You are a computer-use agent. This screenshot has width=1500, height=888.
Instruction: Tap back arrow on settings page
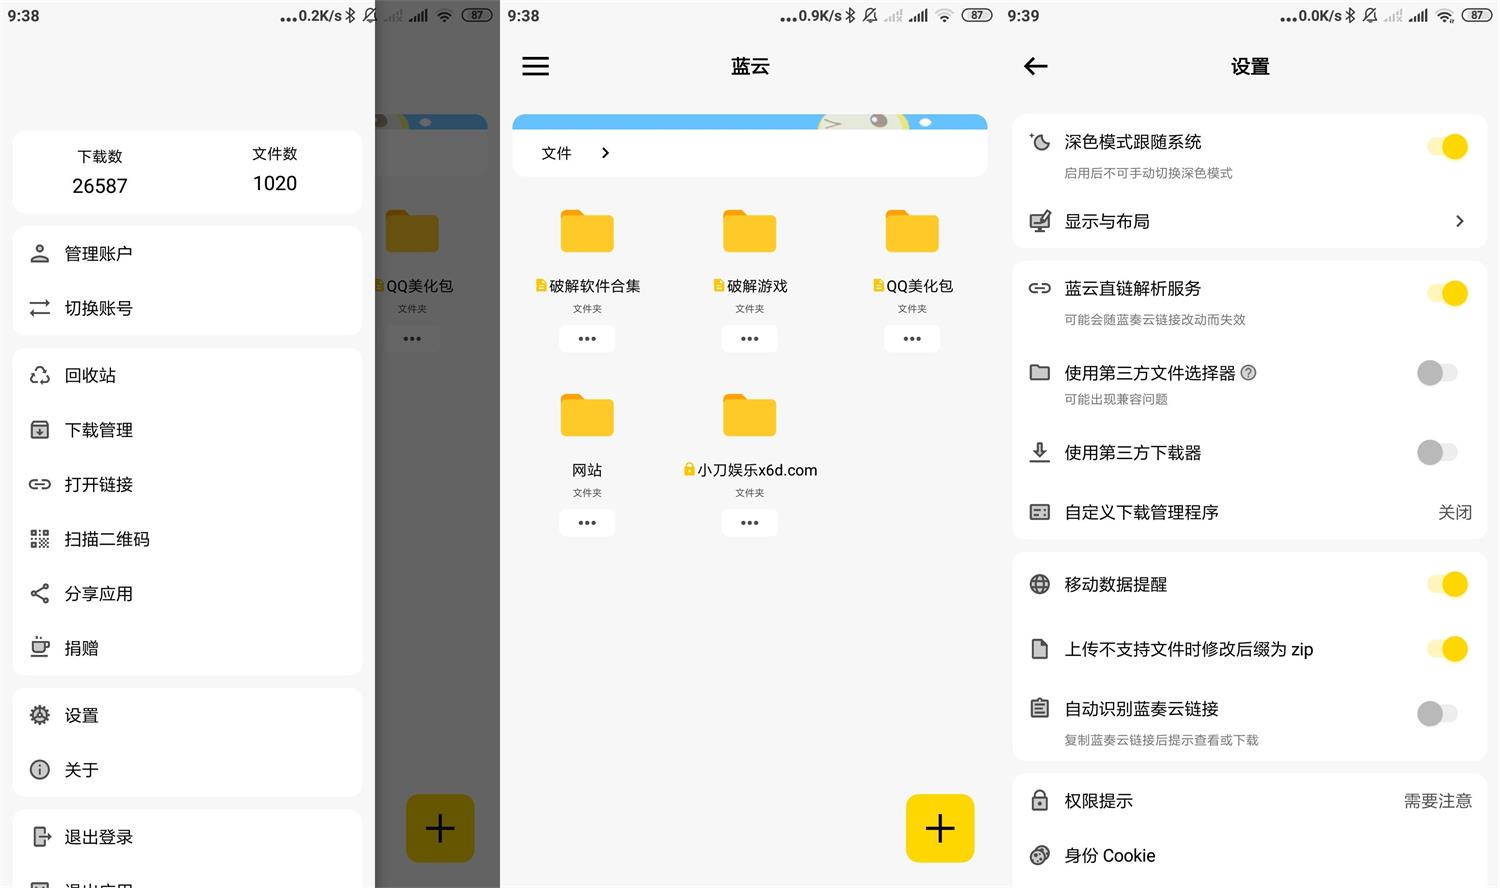click(1035, 66)
